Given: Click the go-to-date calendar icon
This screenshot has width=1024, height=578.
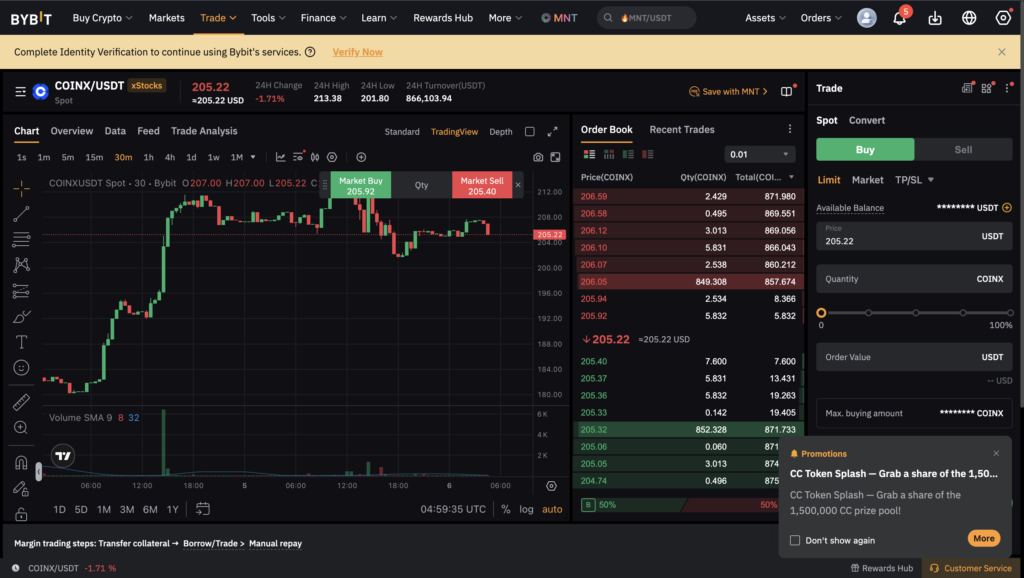Looking at the screenshot, I should (202, 509).
